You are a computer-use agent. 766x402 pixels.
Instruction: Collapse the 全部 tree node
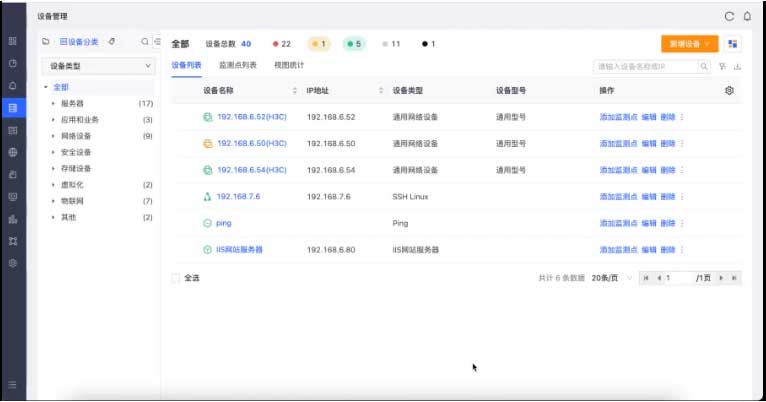click(x=46, y=87)
